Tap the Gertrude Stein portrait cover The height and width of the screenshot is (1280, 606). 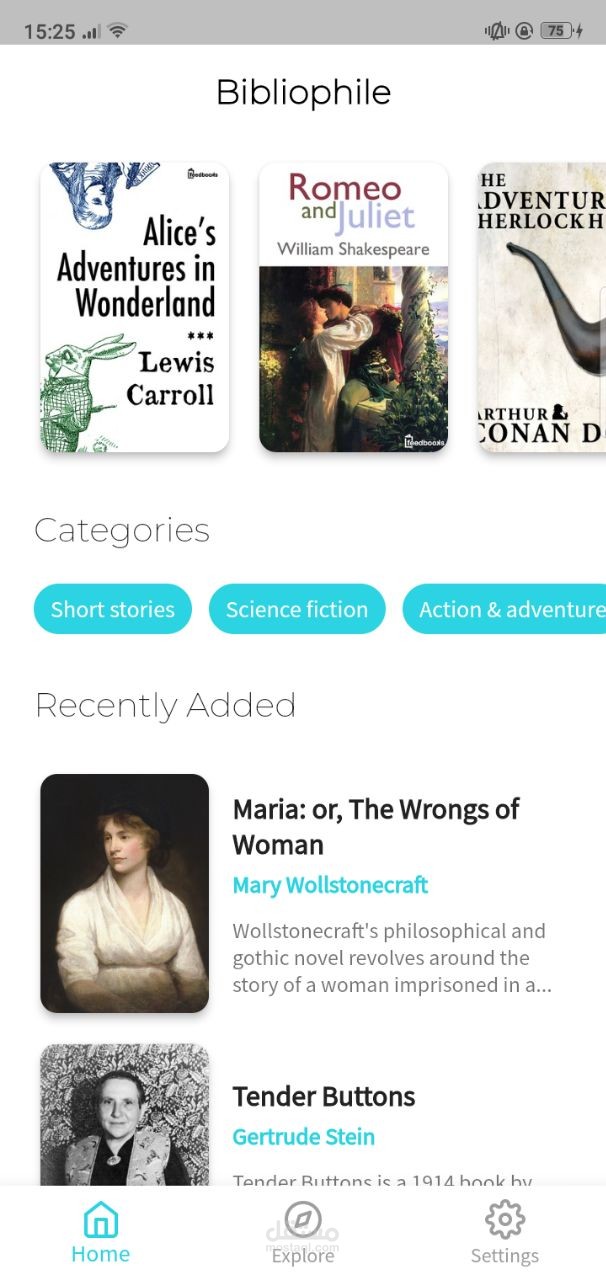[125, 1114]
